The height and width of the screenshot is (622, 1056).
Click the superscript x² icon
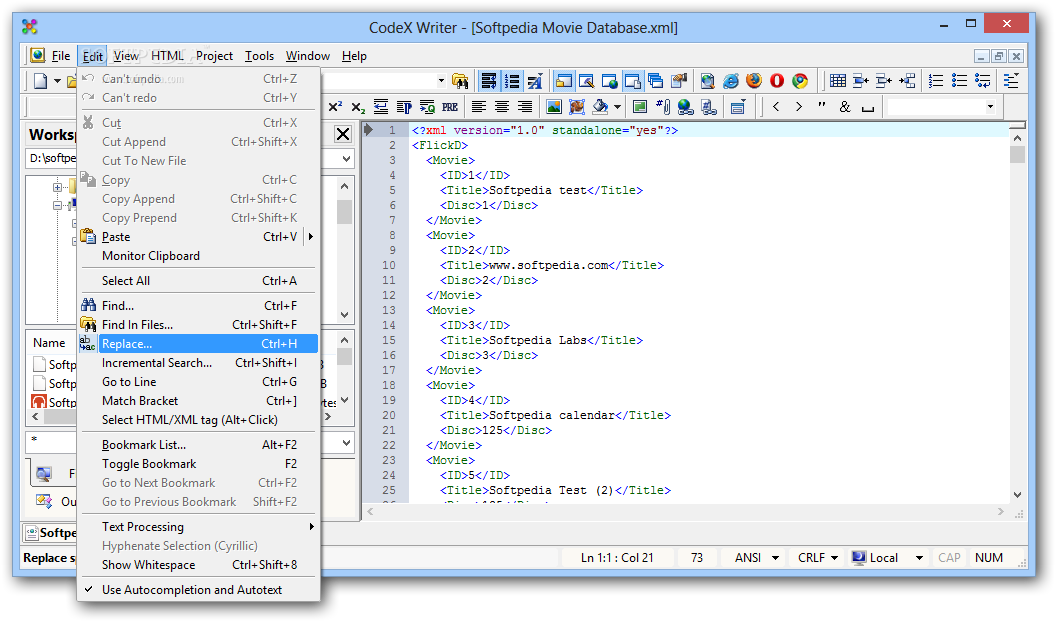[335, 106]
